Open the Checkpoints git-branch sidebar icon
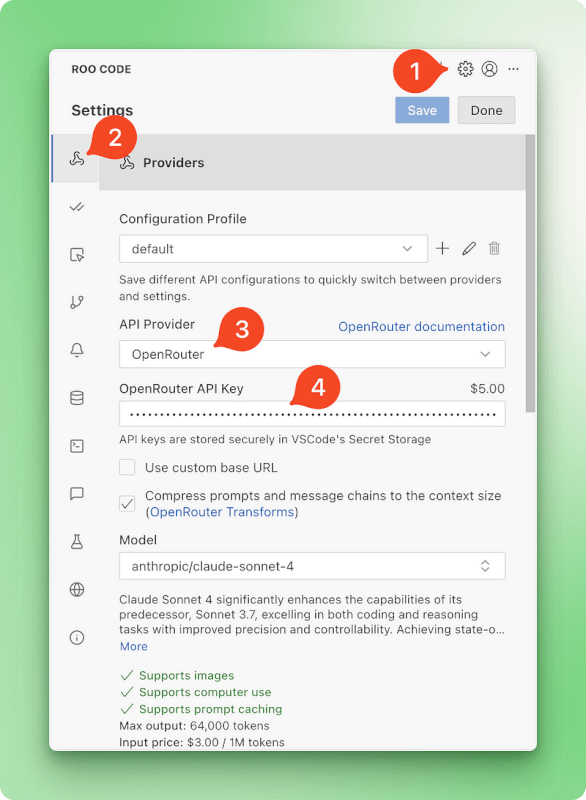 click(x=77, y=302)
